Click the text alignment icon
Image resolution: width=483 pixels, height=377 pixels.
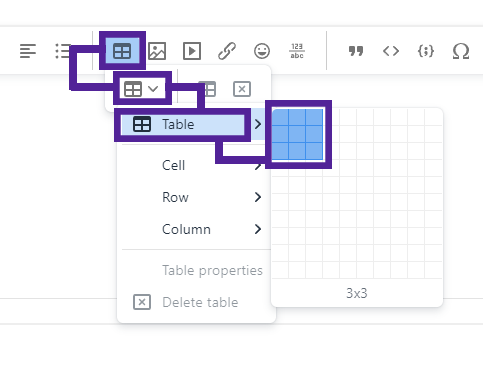(x=28, y=51)
